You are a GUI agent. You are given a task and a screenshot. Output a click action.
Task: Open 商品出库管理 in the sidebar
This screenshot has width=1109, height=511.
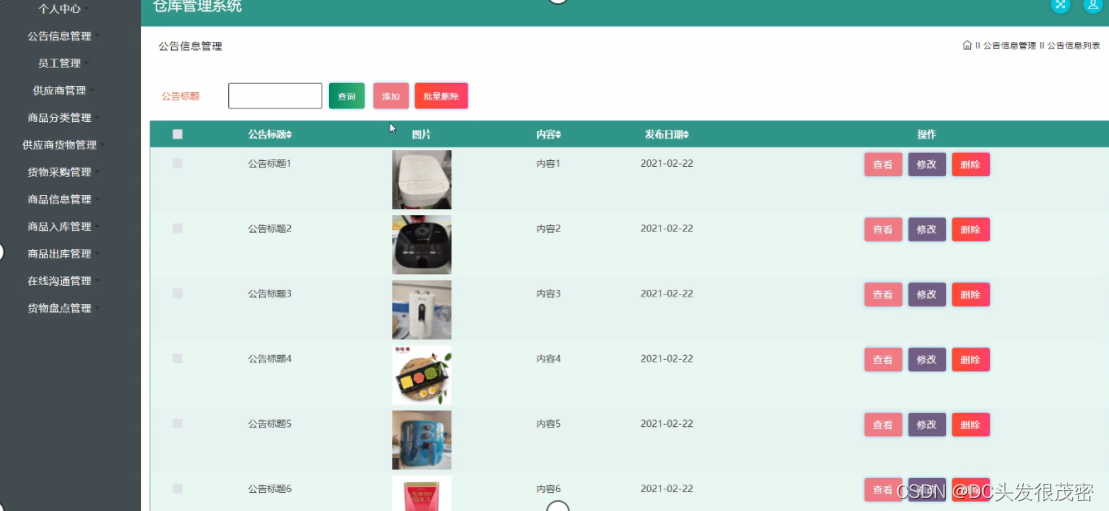pos(59,254)
